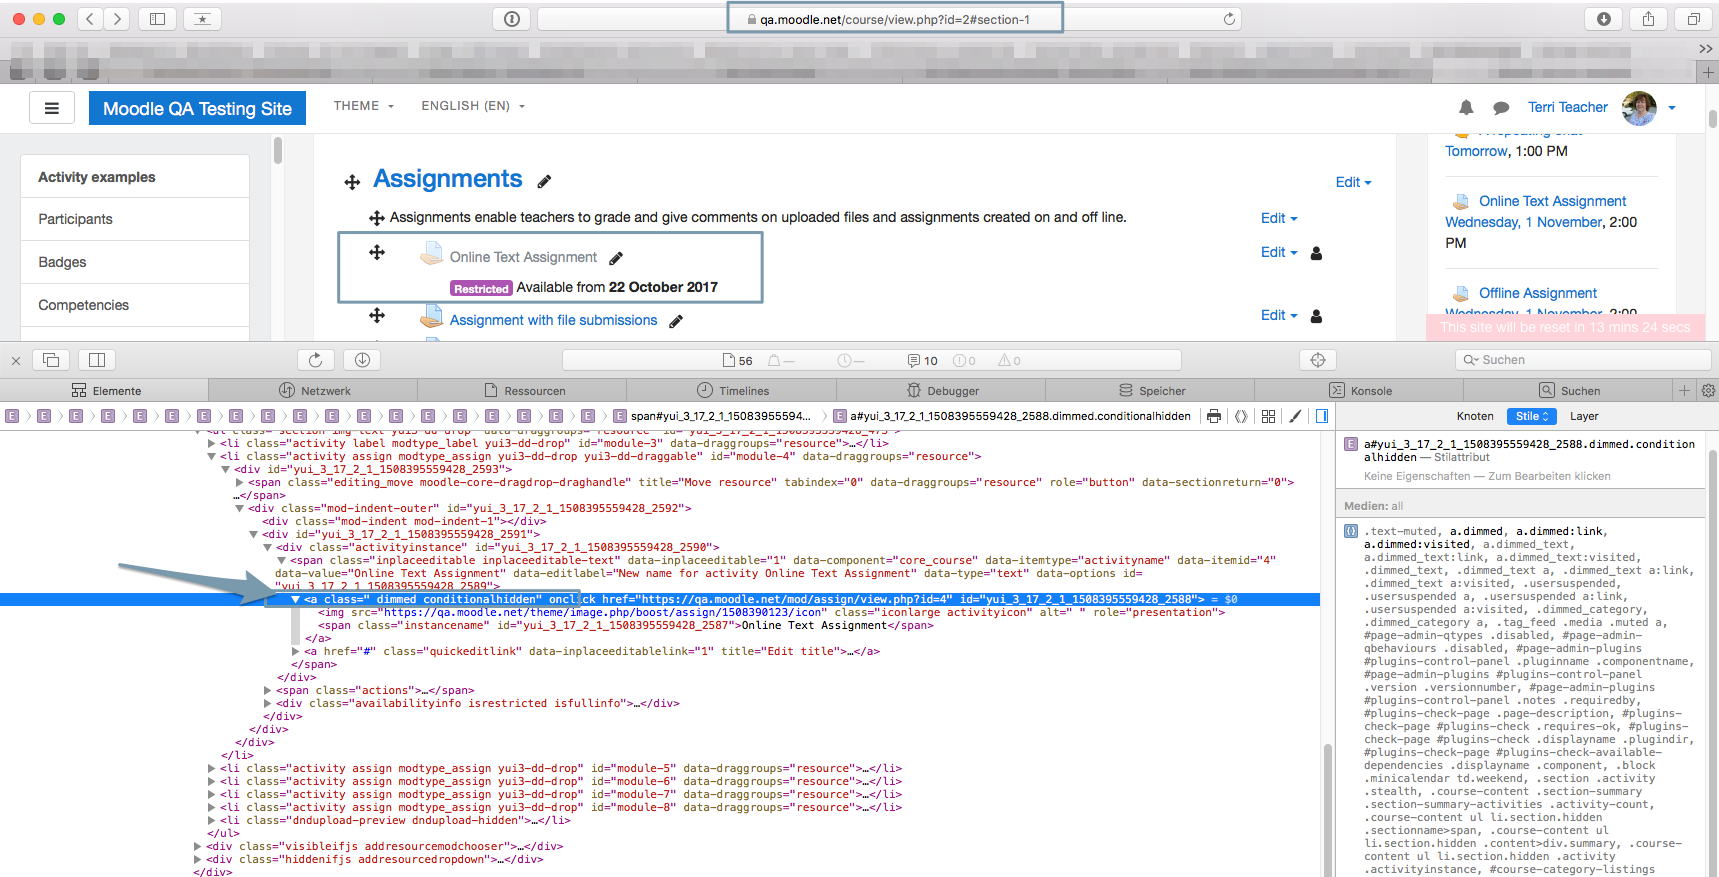Click the password manager icon beside address bar
This screenshot has height=877, width=1719.
pos(512,19)
